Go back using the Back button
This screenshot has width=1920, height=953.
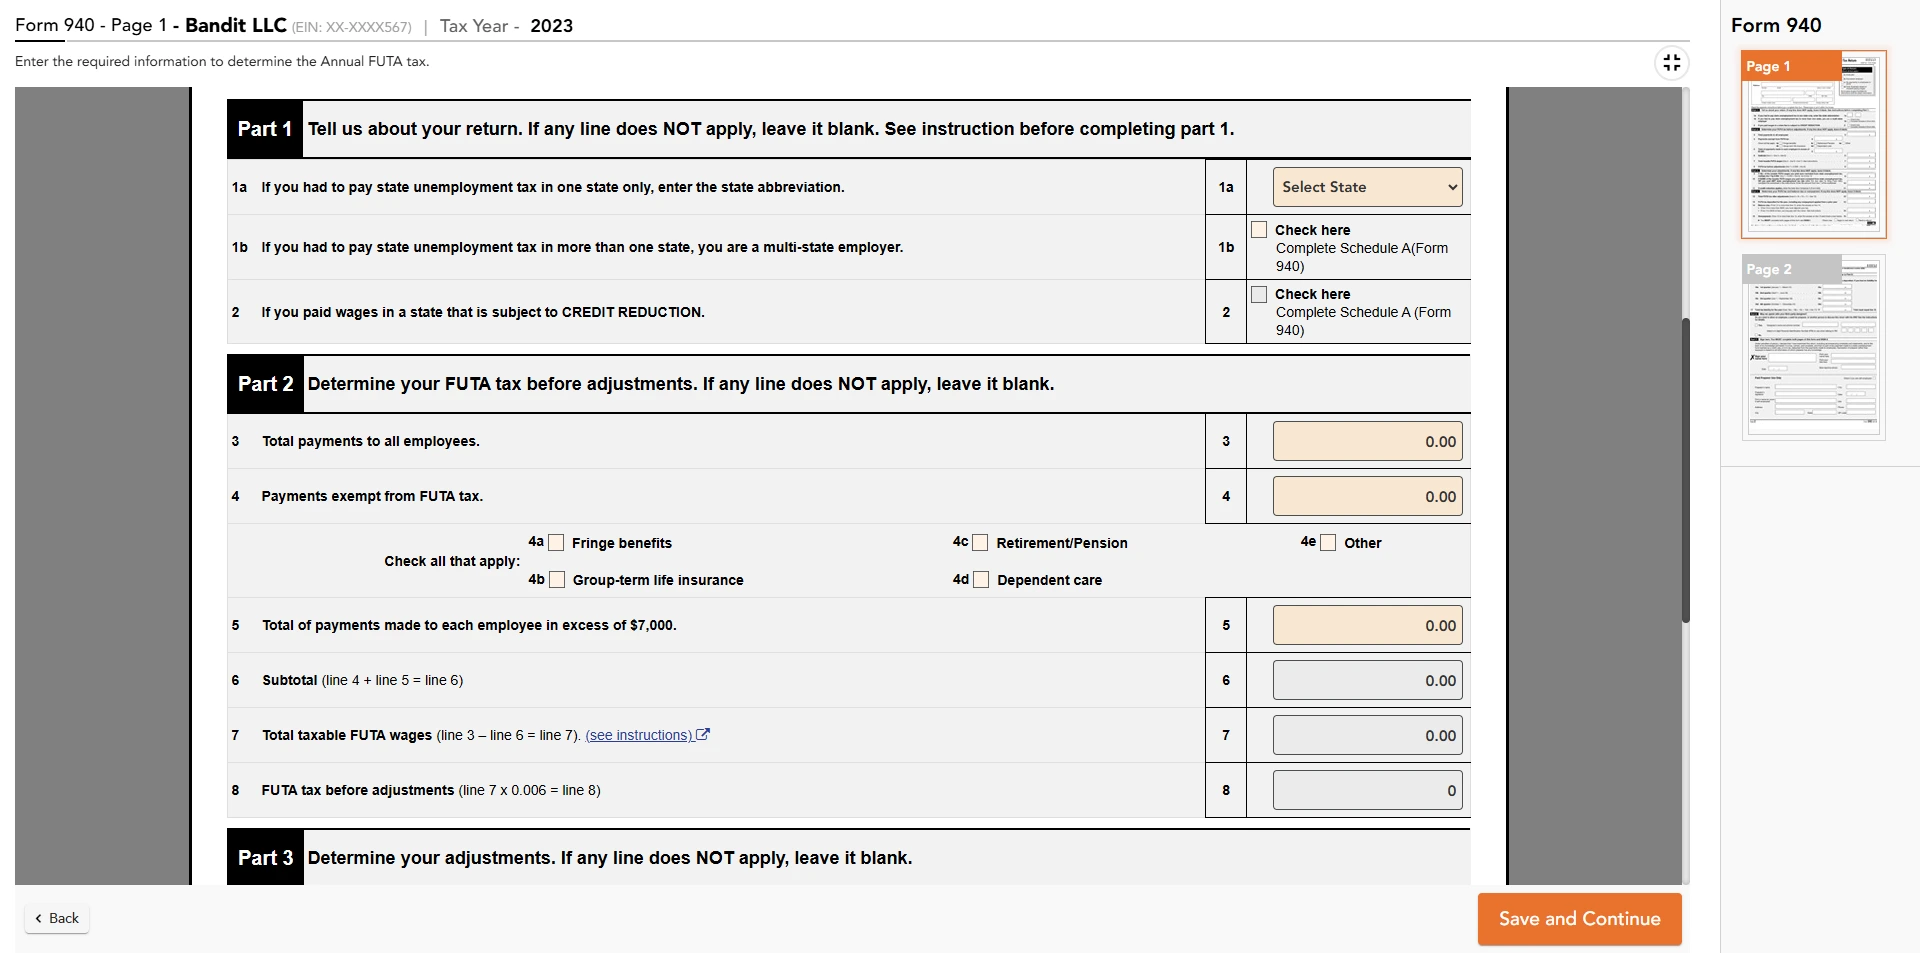click(57, 918)
